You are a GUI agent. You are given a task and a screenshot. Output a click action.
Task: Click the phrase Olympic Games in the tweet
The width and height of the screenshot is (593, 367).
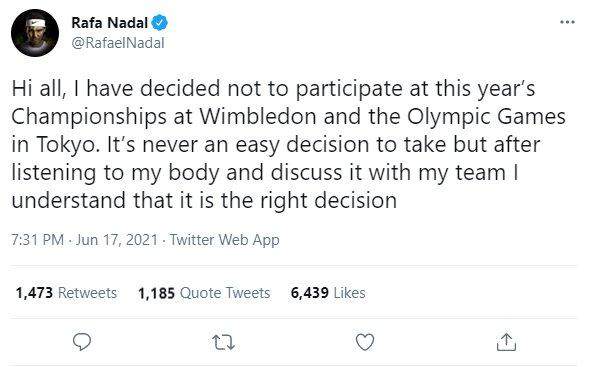click(x=486, y=117)
